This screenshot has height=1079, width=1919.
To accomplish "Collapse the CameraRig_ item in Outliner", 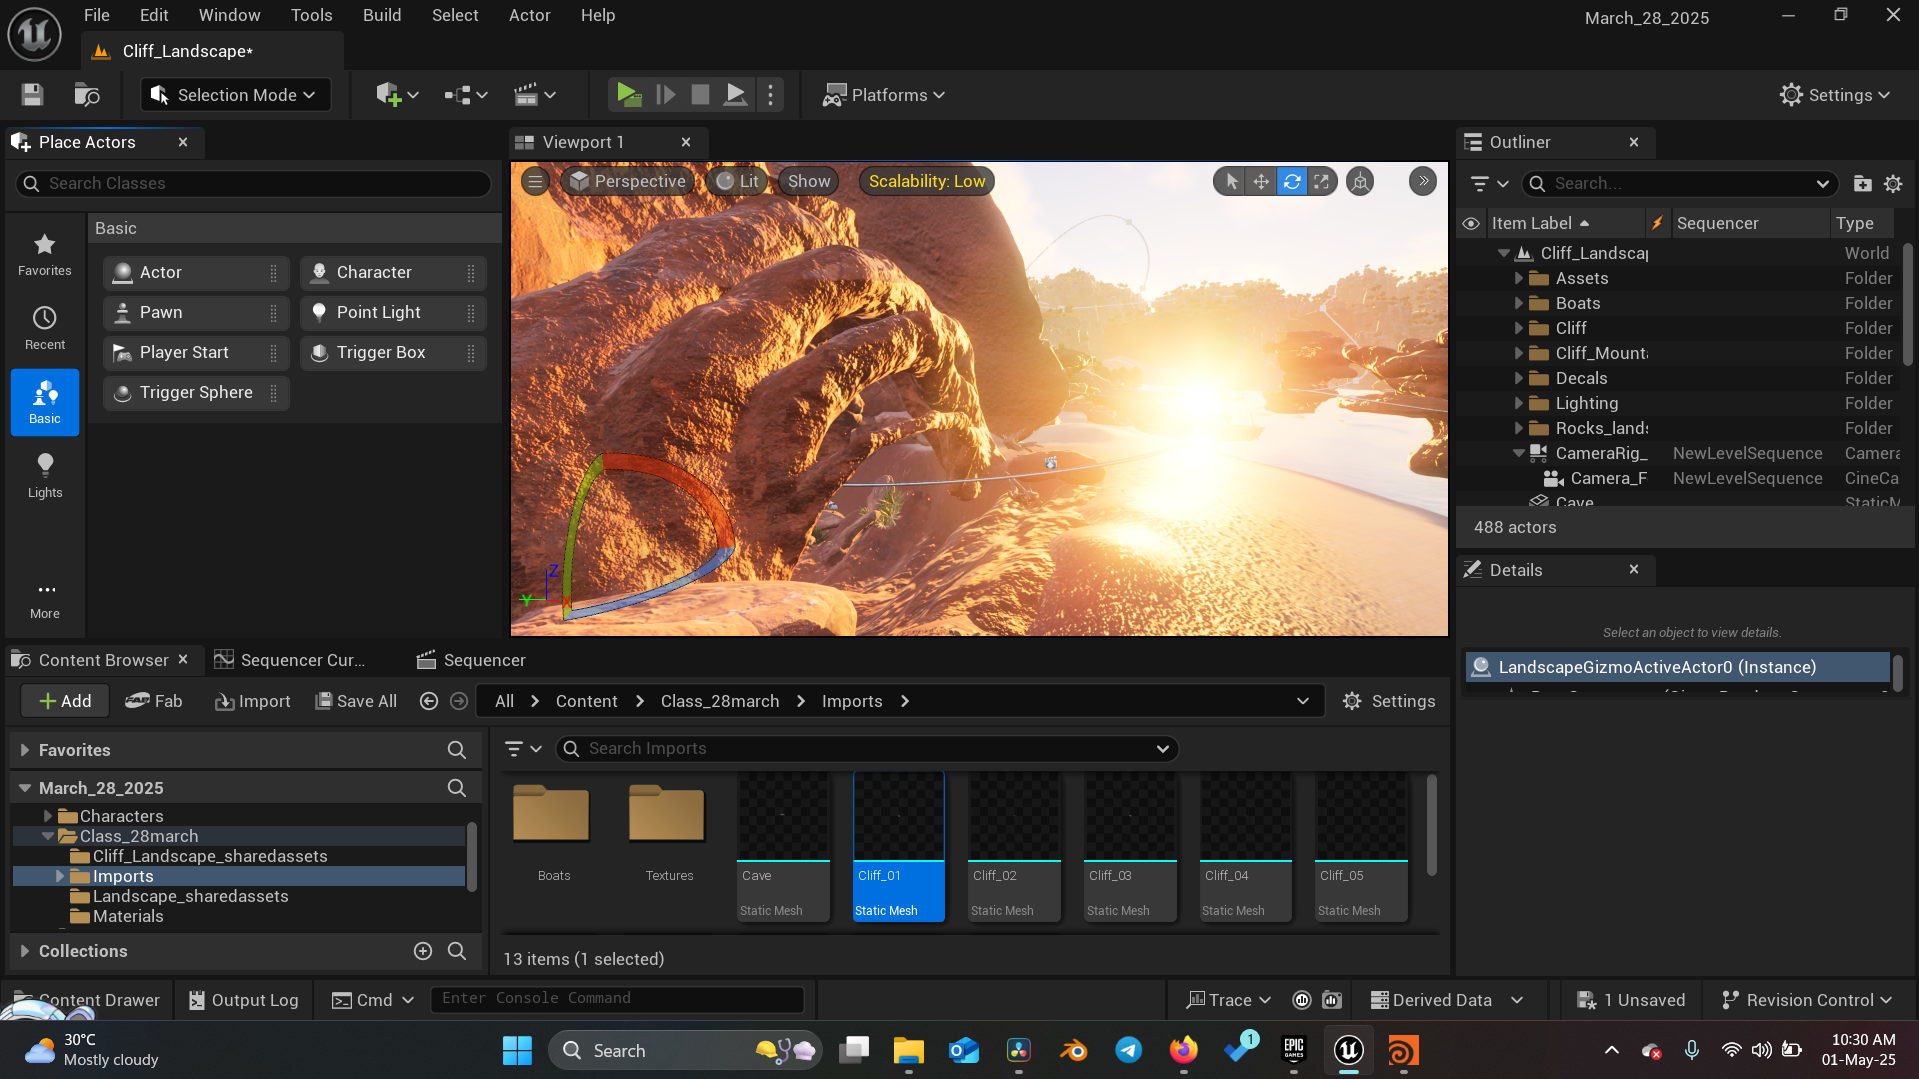I will [x=1519, y=453].
